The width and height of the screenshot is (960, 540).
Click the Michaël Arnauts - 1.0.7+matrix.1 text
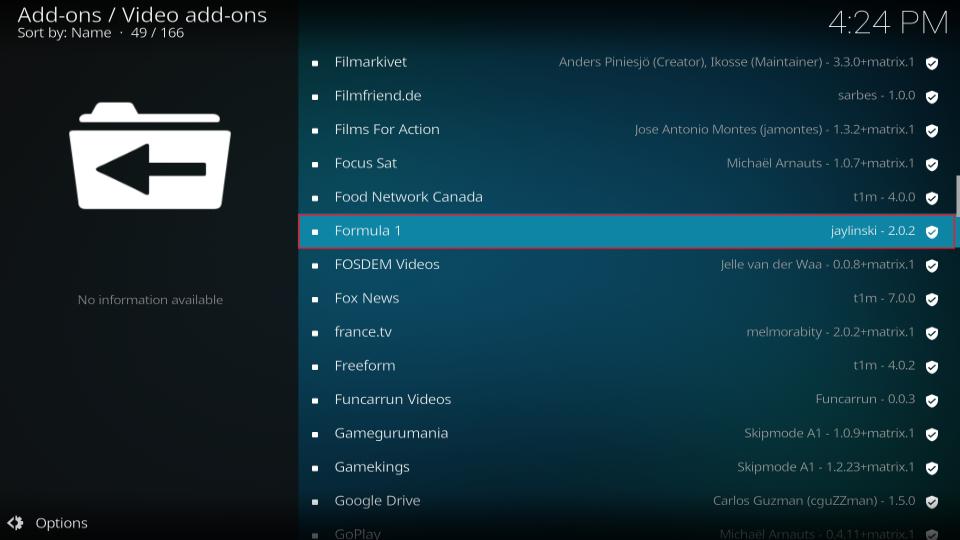(820, 163)
